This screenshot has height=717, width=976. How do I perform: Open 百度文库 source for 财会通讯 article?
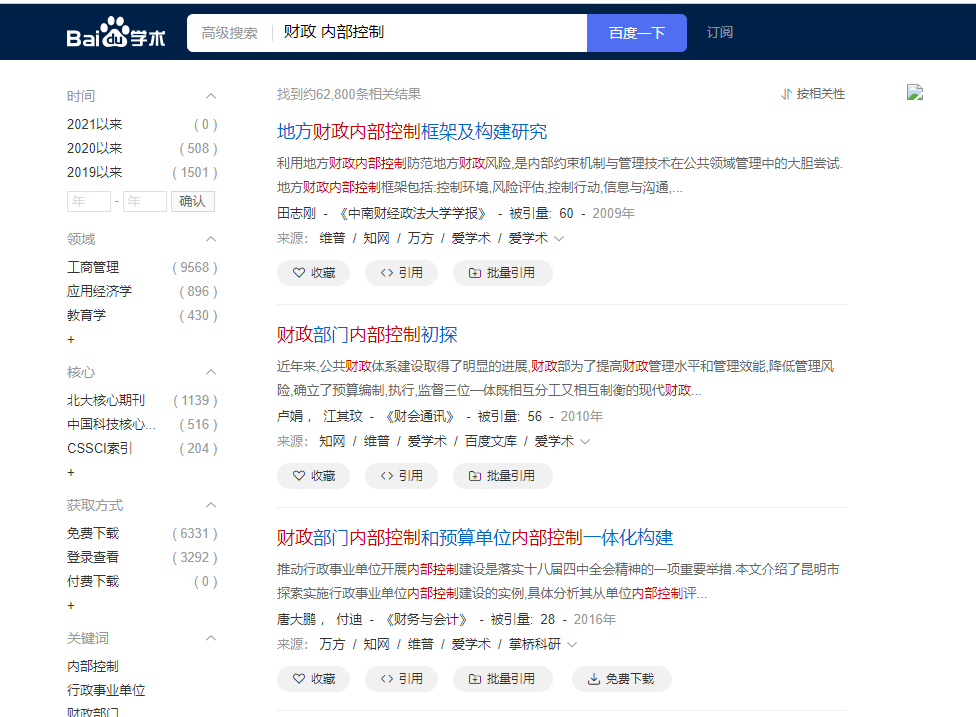[490, 441]
